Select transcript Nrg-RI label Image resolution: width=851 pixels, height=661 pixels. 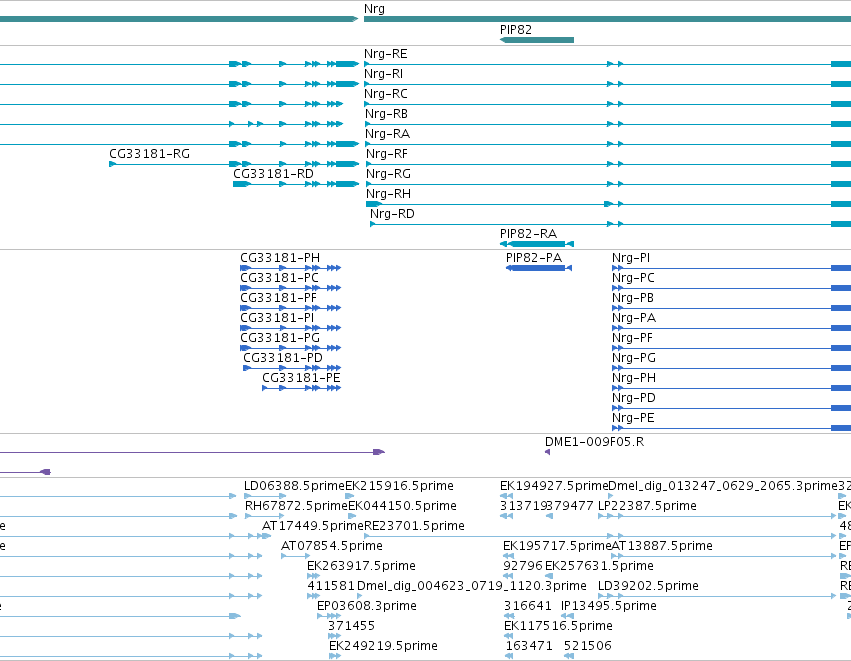coord(383,74)
